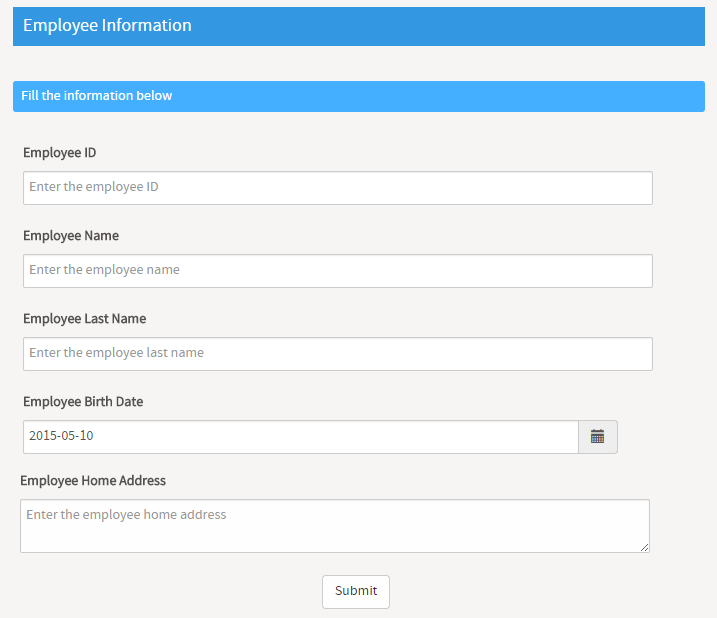Click the Employee Birth Date field
The height and width of the screenshot is (618, 717).
tap(301, 437)
